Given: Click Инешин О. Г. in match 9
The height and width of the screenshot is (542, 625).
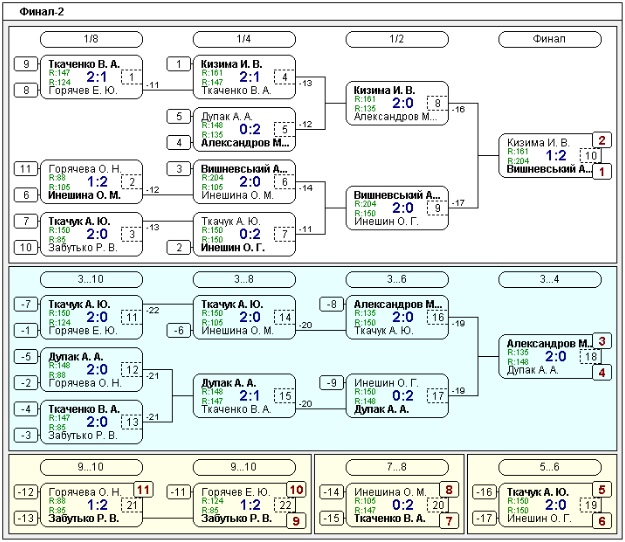Looking at the screenshot, I should [x=386, y=221].
